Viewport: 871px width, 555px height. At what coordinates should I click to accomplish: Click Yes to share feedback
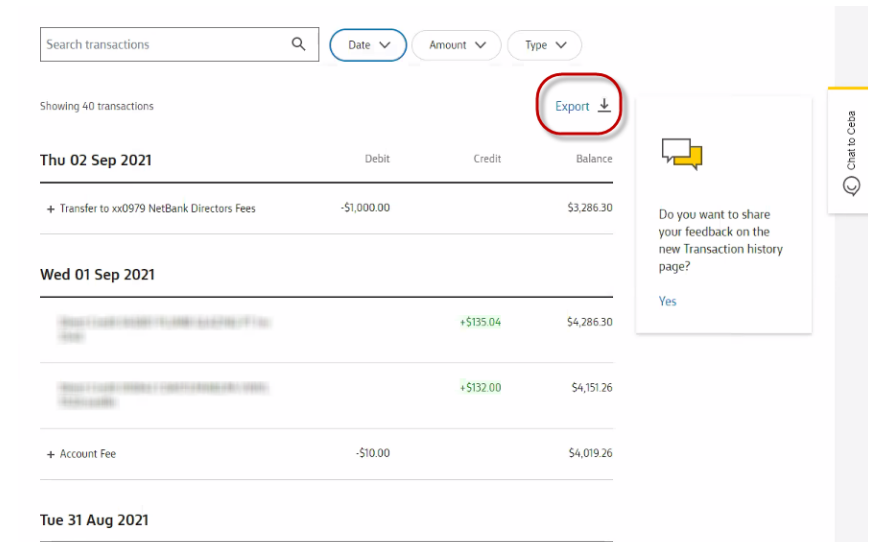tap(667, 301)
